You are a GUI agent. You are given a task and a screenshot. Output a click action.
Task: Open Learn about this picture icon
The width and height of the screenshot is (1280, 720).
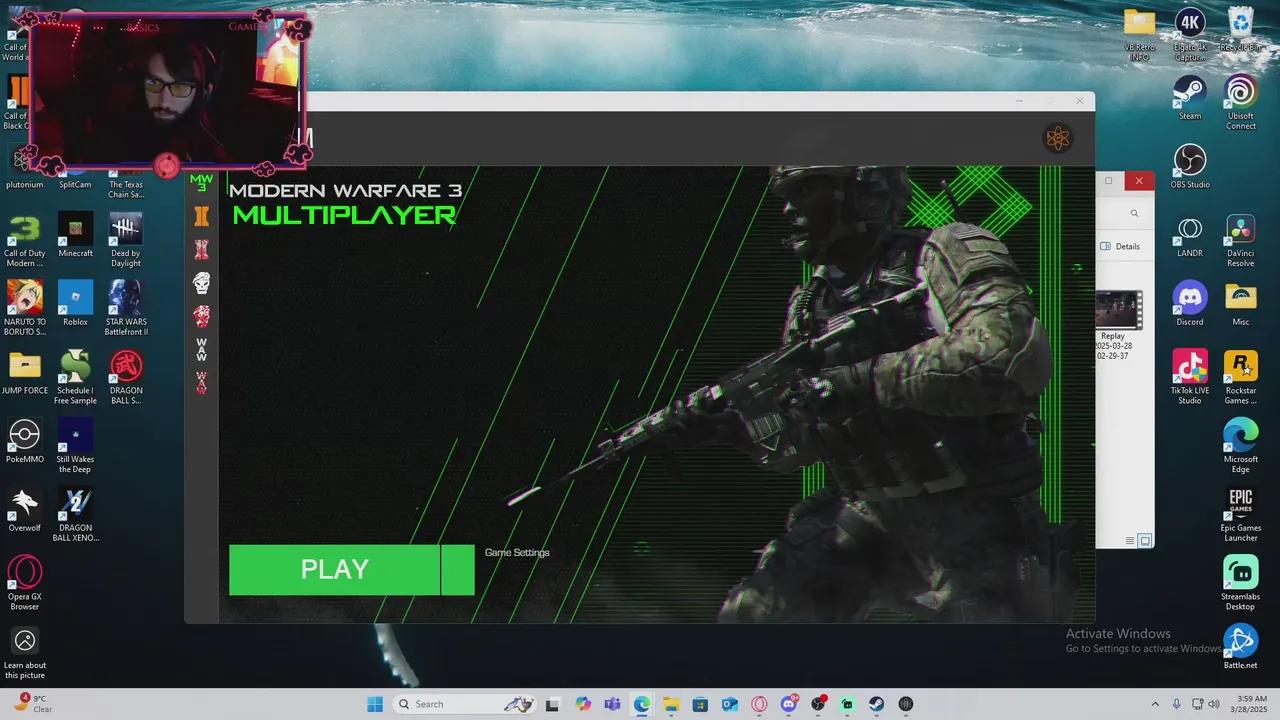(25, 652)
